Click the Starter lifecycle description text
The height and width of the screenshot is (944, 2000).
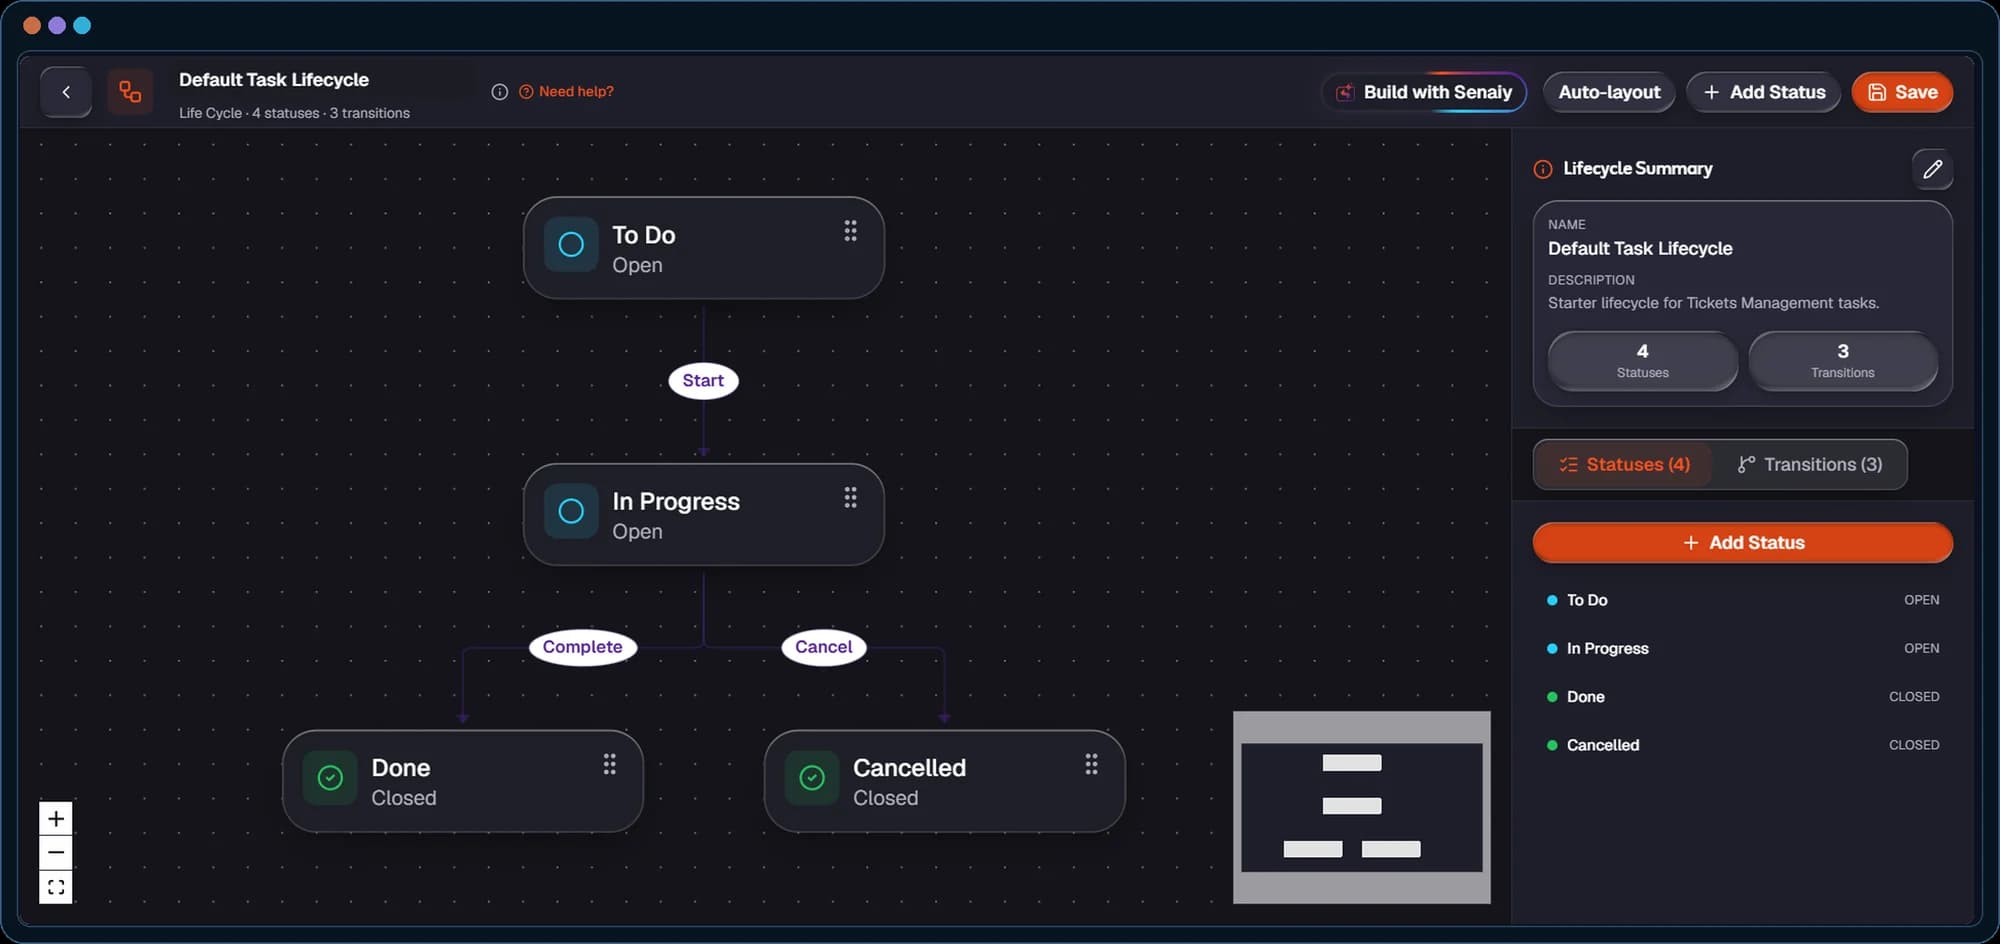click(x=1713, y=303)
